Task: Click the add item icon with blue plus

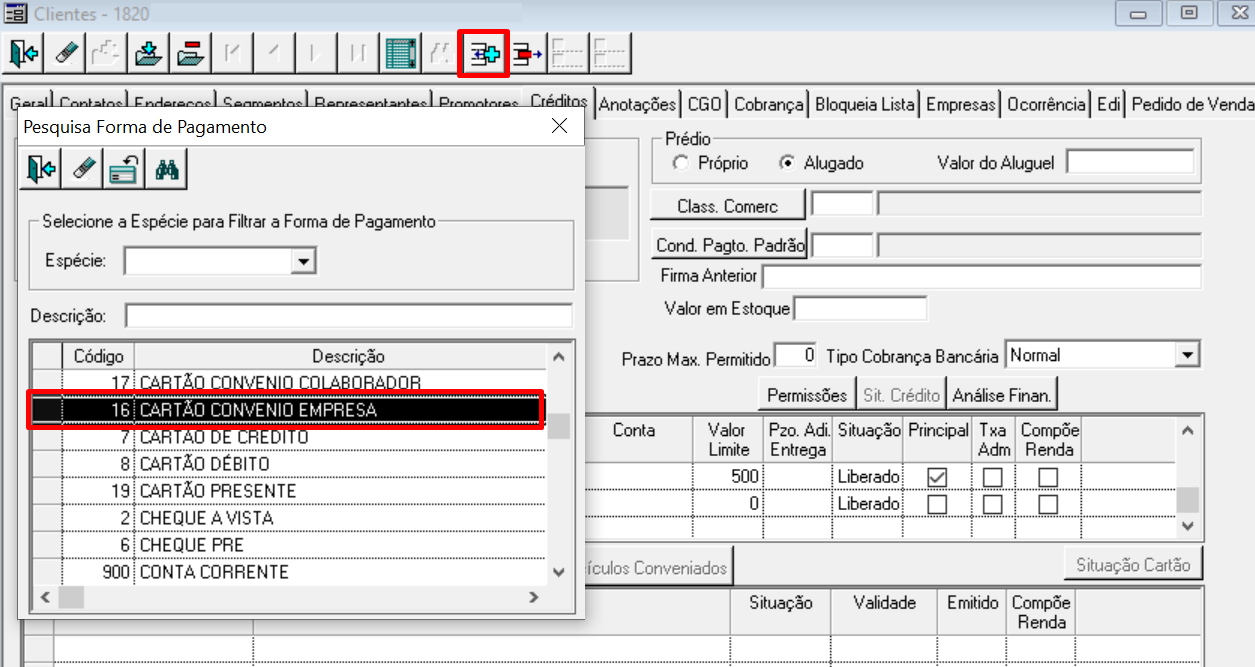Action: (x=484, y=53)
